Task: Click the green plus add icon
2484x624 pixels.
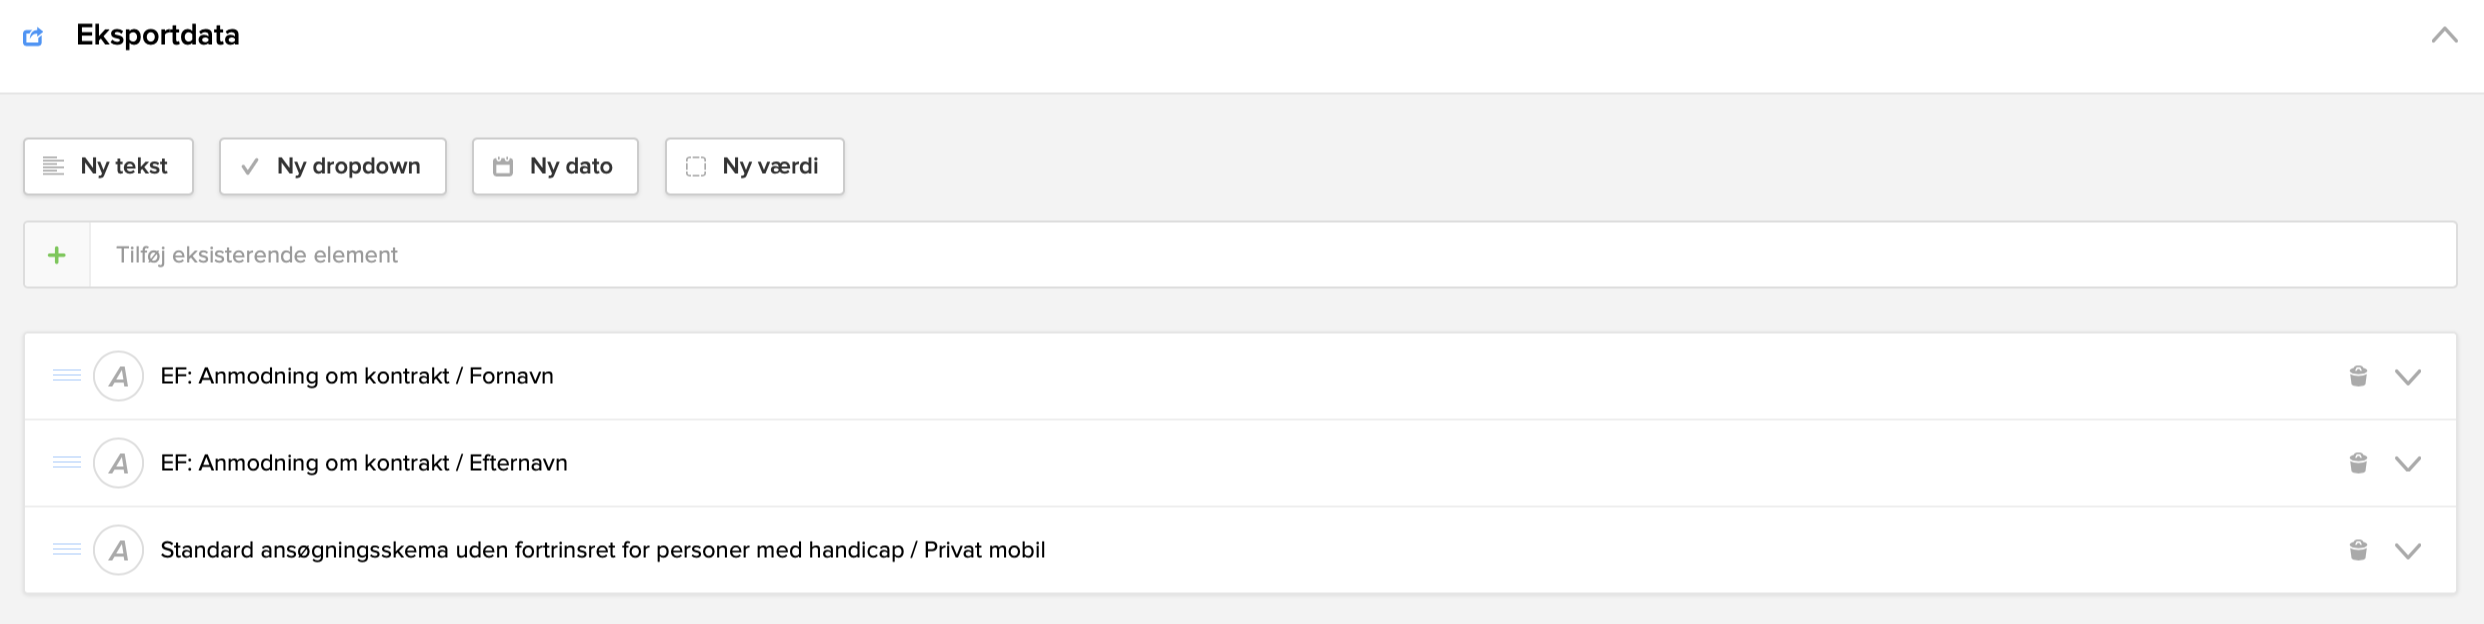Action: pos(57,255)
